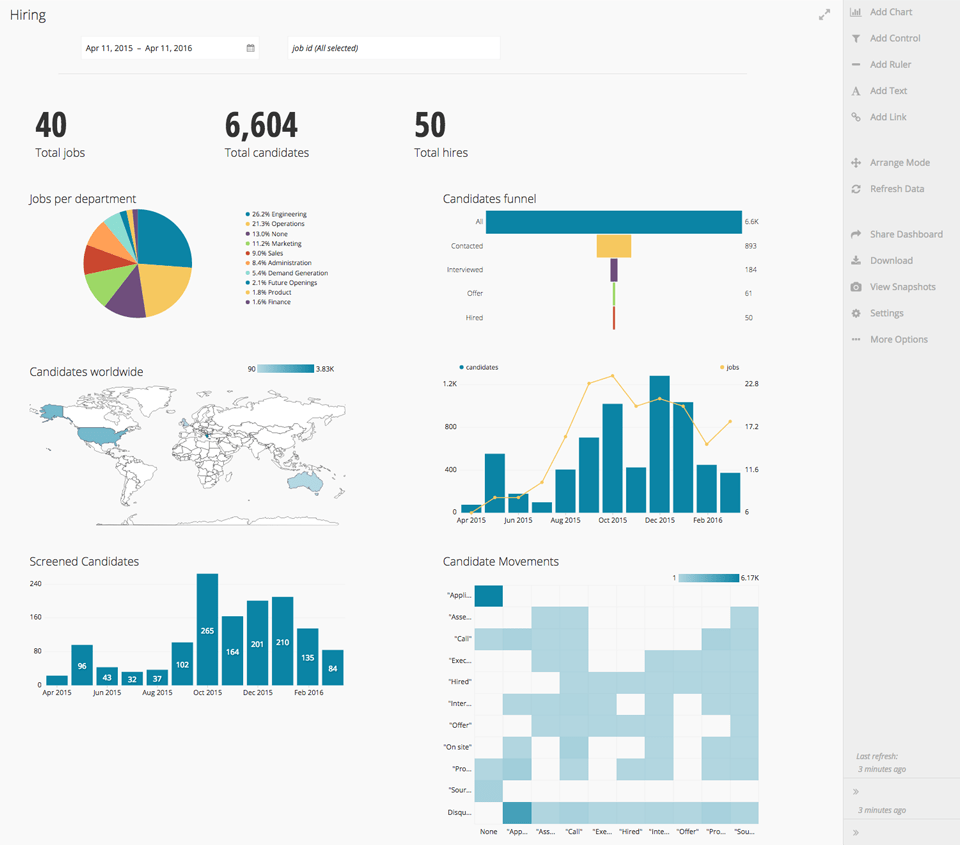Select the Add Text icon

(855, 90)
